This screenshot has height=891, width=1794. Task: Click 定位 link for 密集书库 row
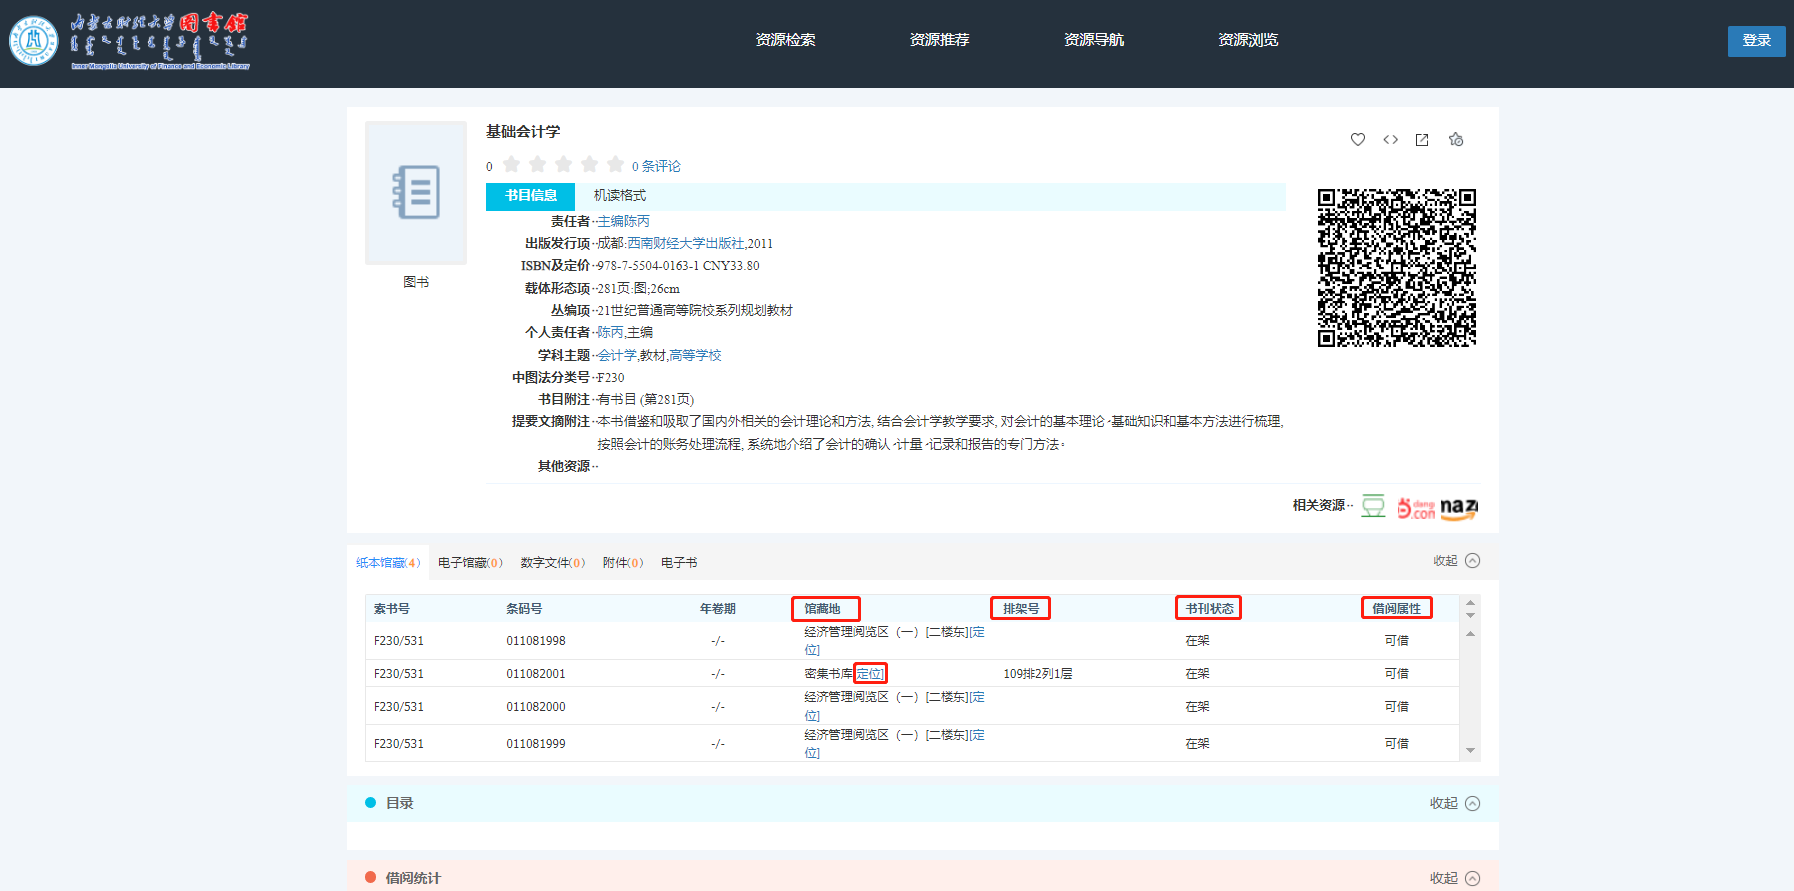(870, 674)
